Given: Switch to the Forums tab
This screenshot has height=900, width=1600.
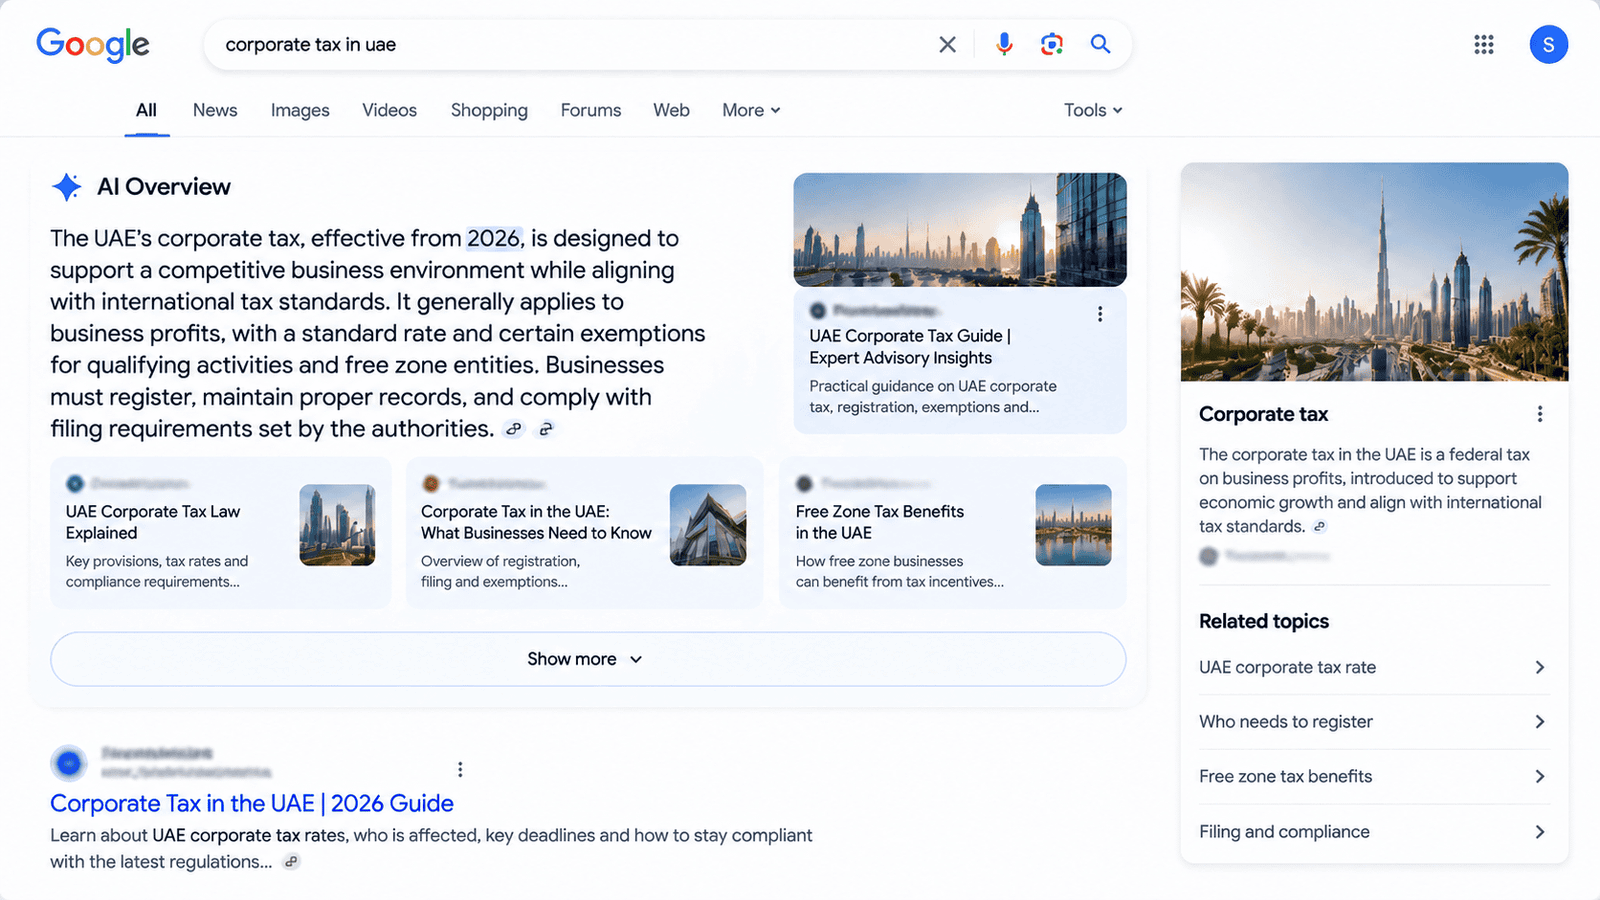Looking at the screenshot, I should click(591, 110).
